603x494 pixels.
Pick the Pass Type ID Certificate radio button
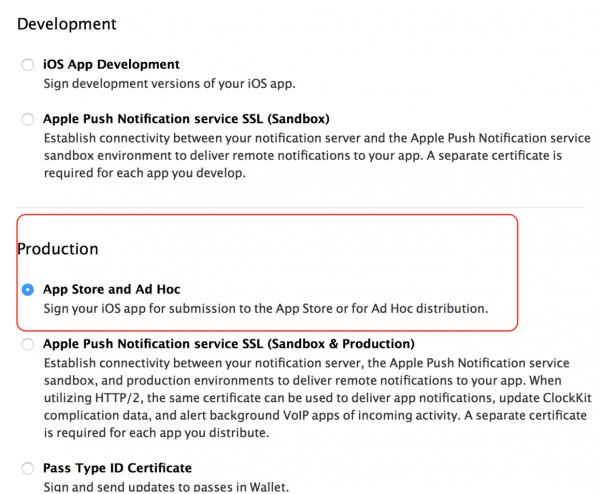click(27, 468)
